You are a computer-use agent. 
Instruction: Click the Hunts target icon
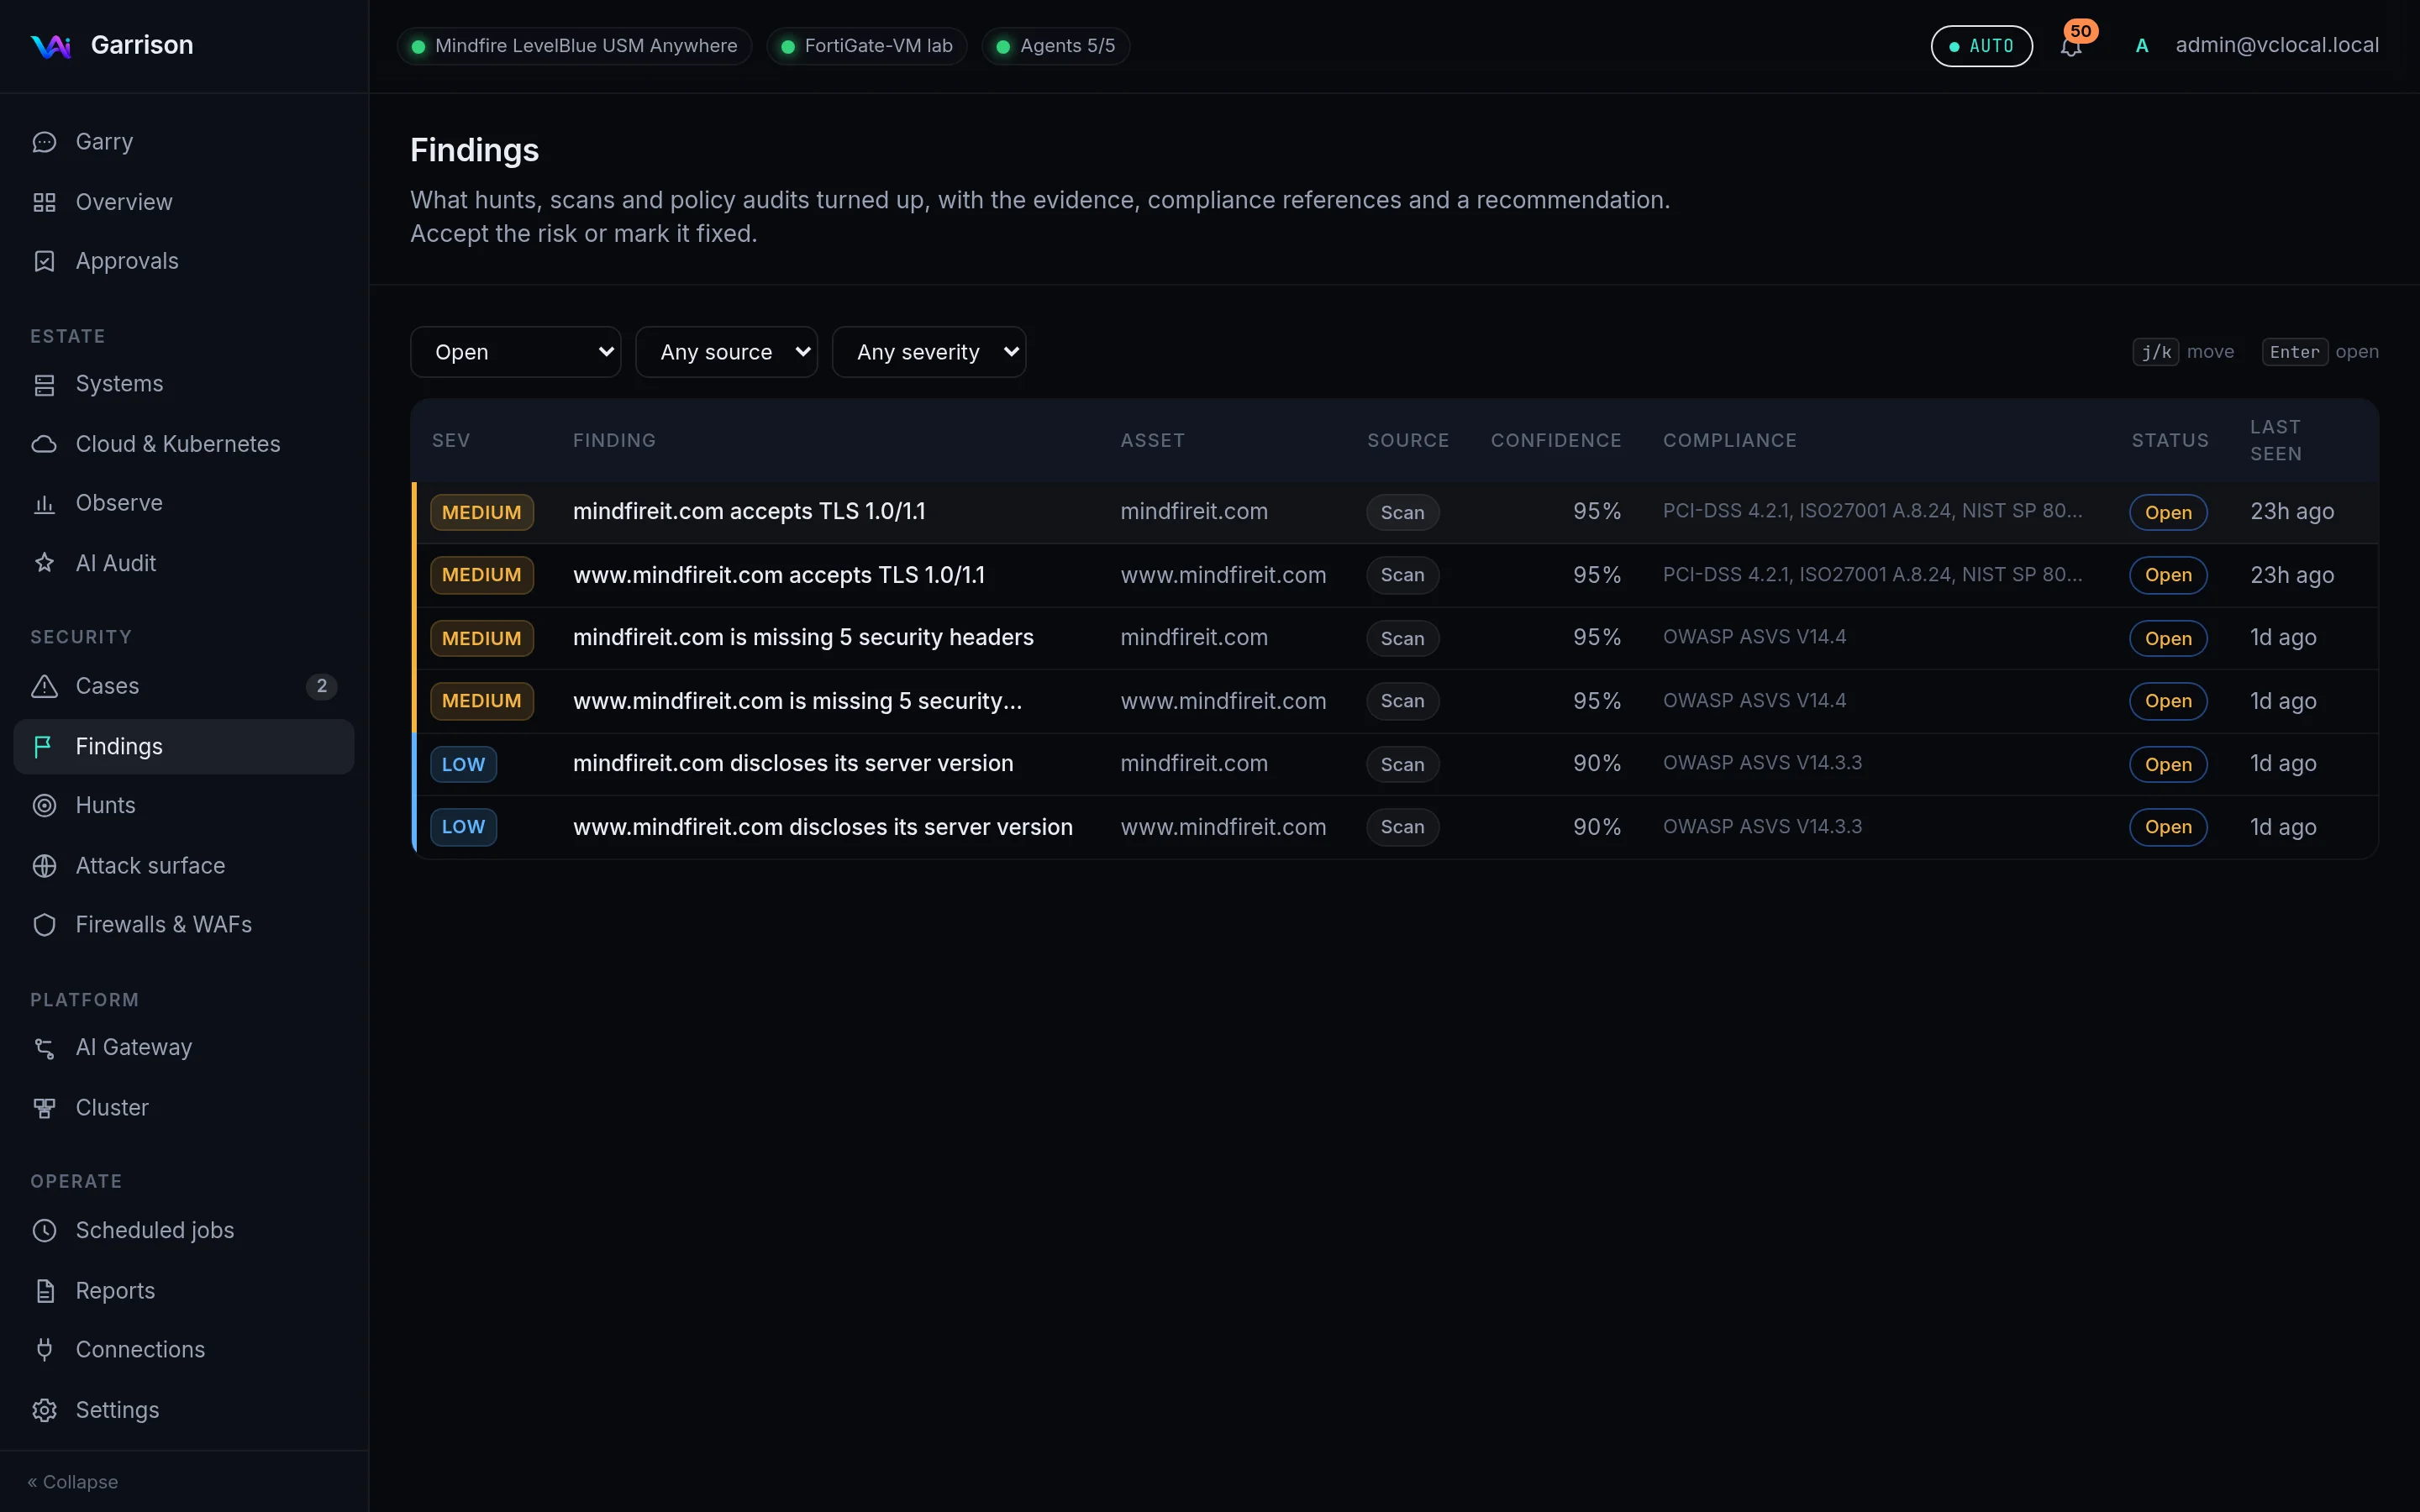pos(44,805)
